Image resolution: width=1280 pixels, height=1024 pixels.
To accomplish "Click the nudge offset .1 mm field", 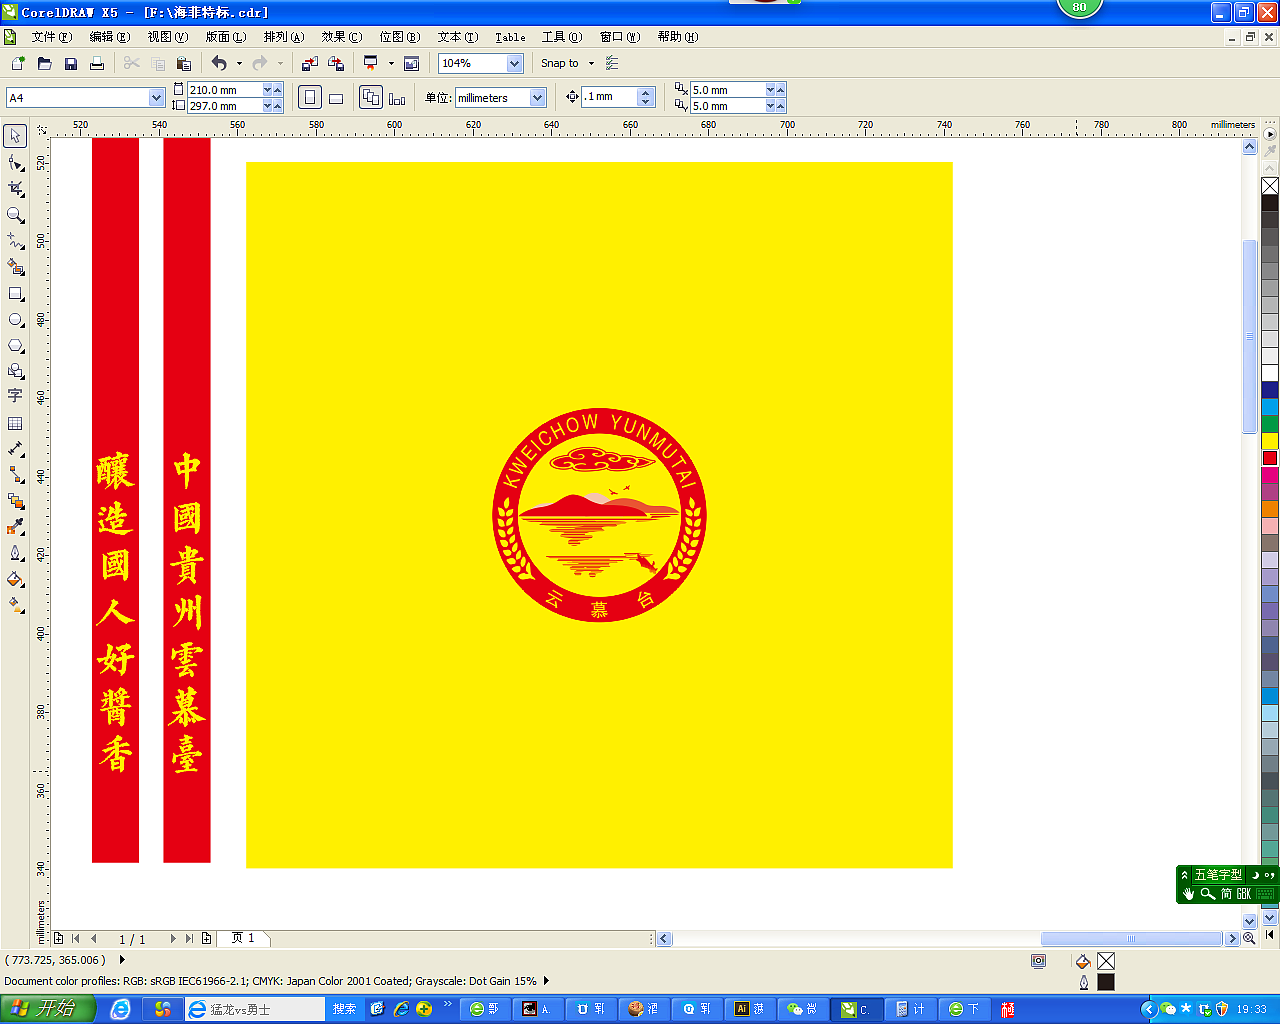I will [611, 97].
